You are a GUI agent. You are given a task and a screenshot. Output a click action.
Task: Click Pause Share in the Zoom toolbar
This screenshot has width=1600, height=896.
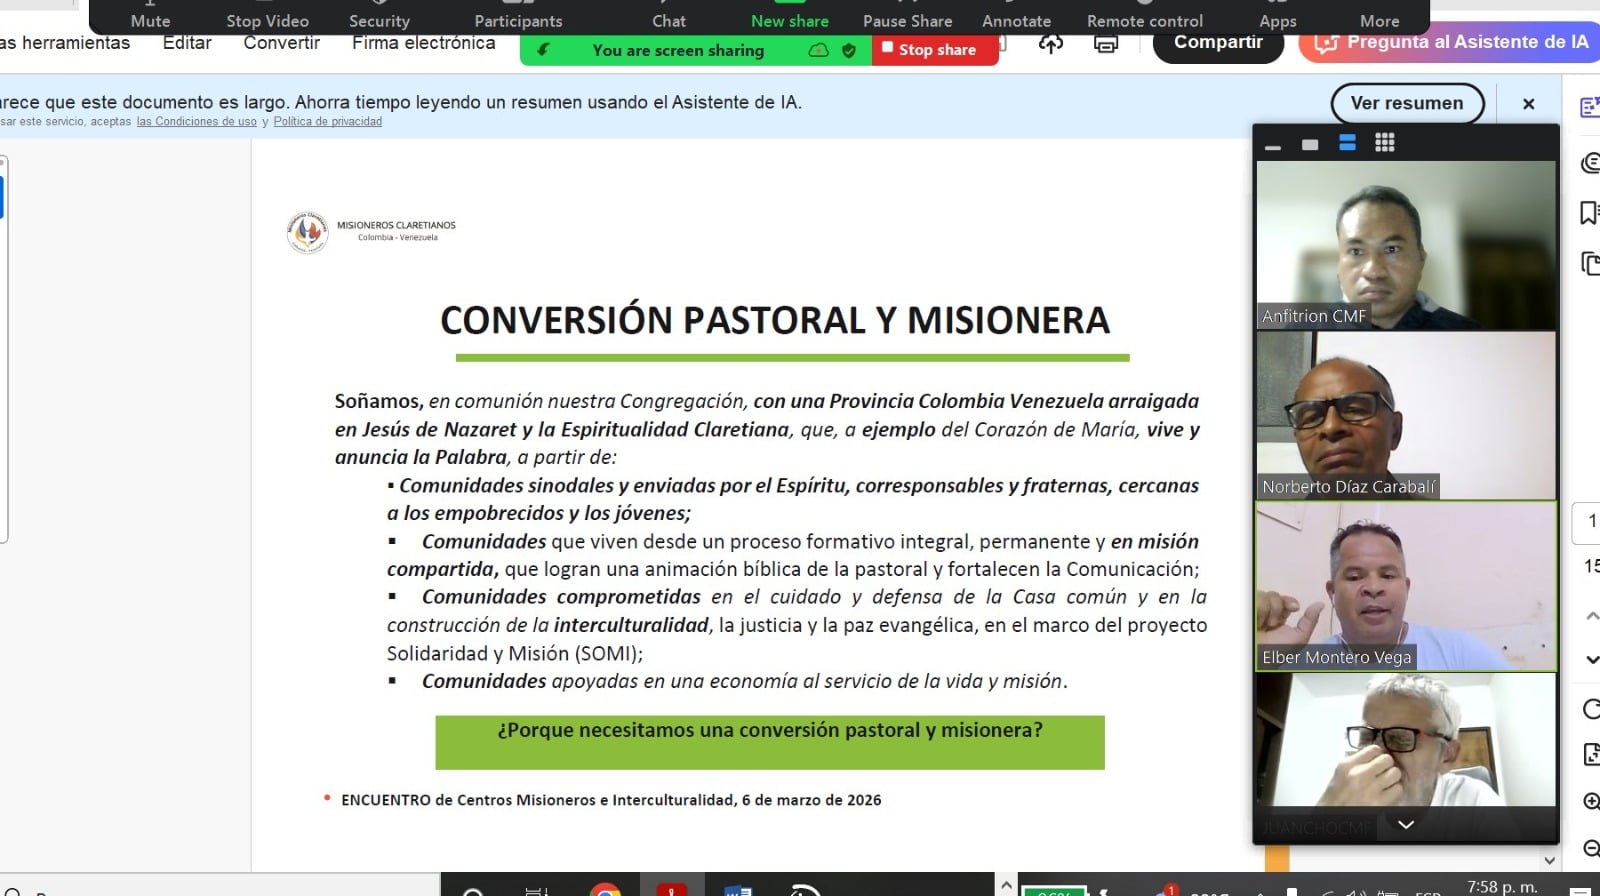[907, 18]
